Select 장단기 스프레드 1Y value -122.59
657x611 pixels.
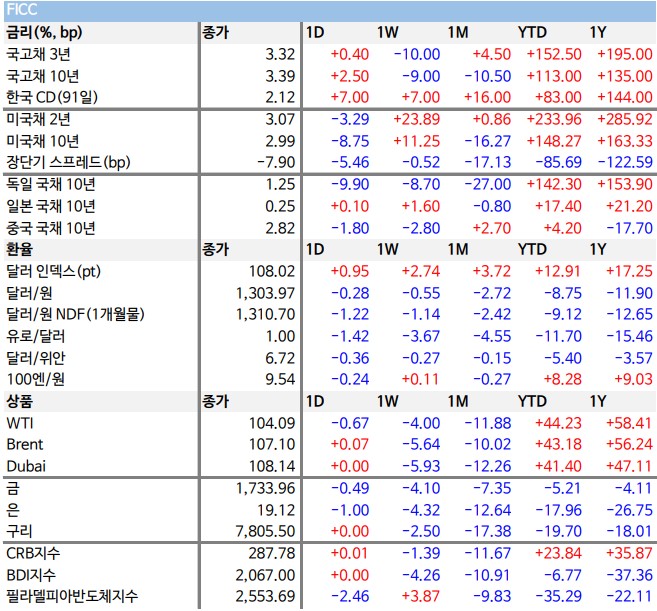click(x=625, y=163)
